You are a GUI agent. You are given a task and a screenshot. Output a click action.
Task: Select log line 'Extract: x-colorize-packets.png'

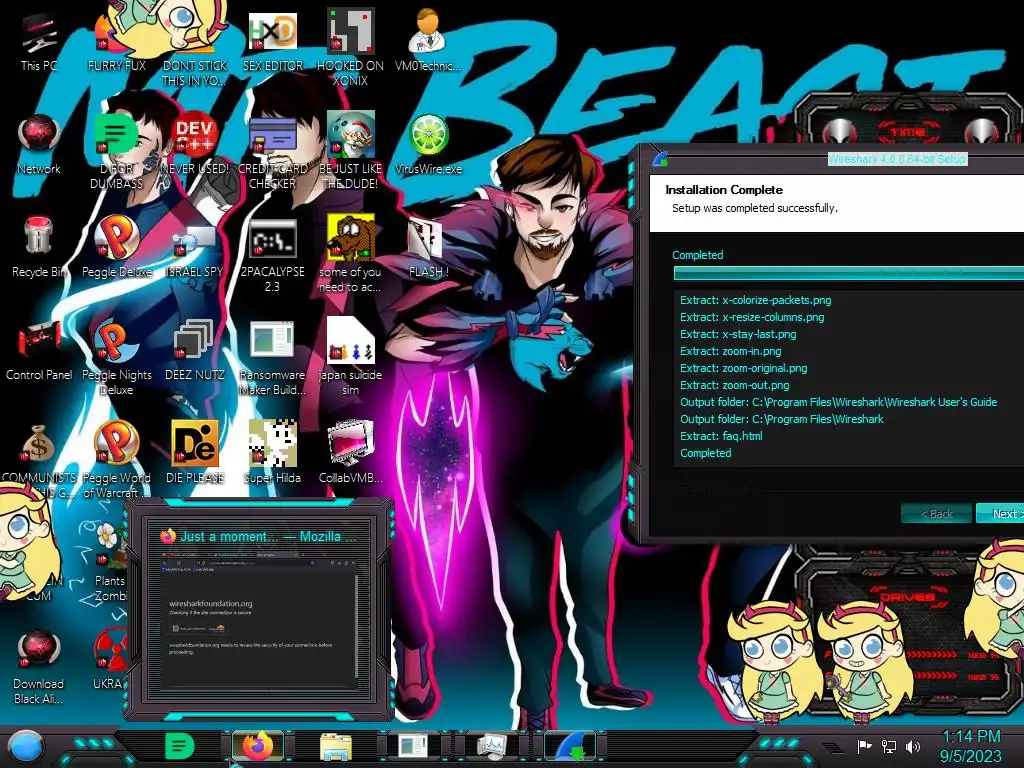(x=756, y=300)
